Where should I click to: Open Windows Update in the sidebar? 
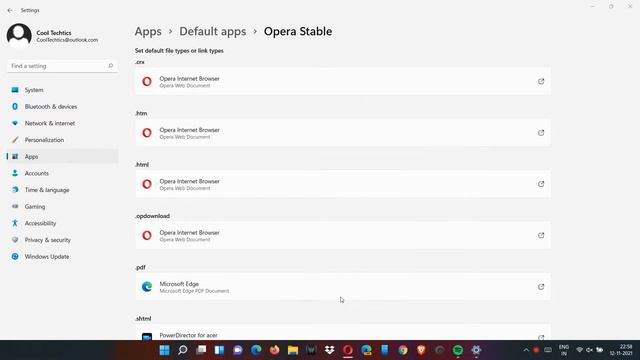(62, 257)
